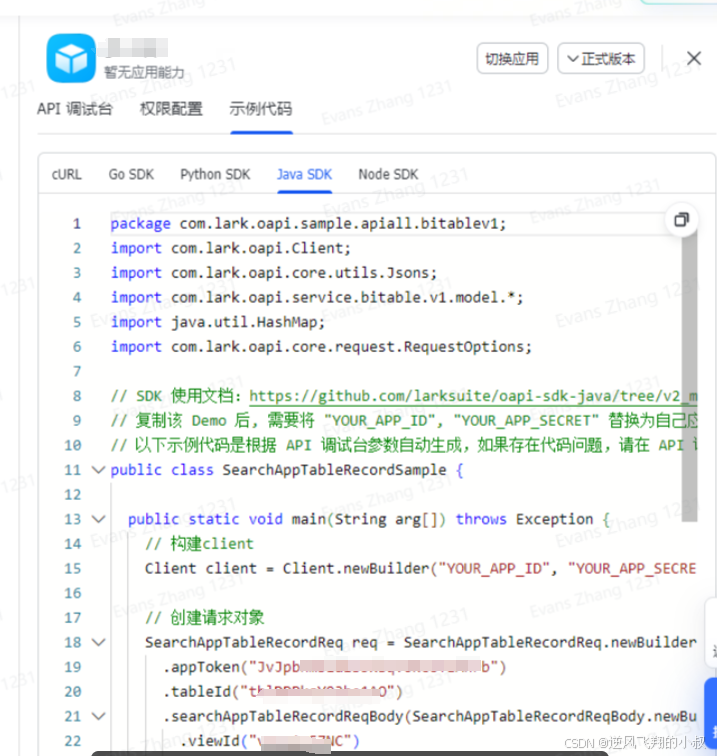Click the blue cube app icon
The width and height of the screenshot is (717, 756).
[71, 58]
